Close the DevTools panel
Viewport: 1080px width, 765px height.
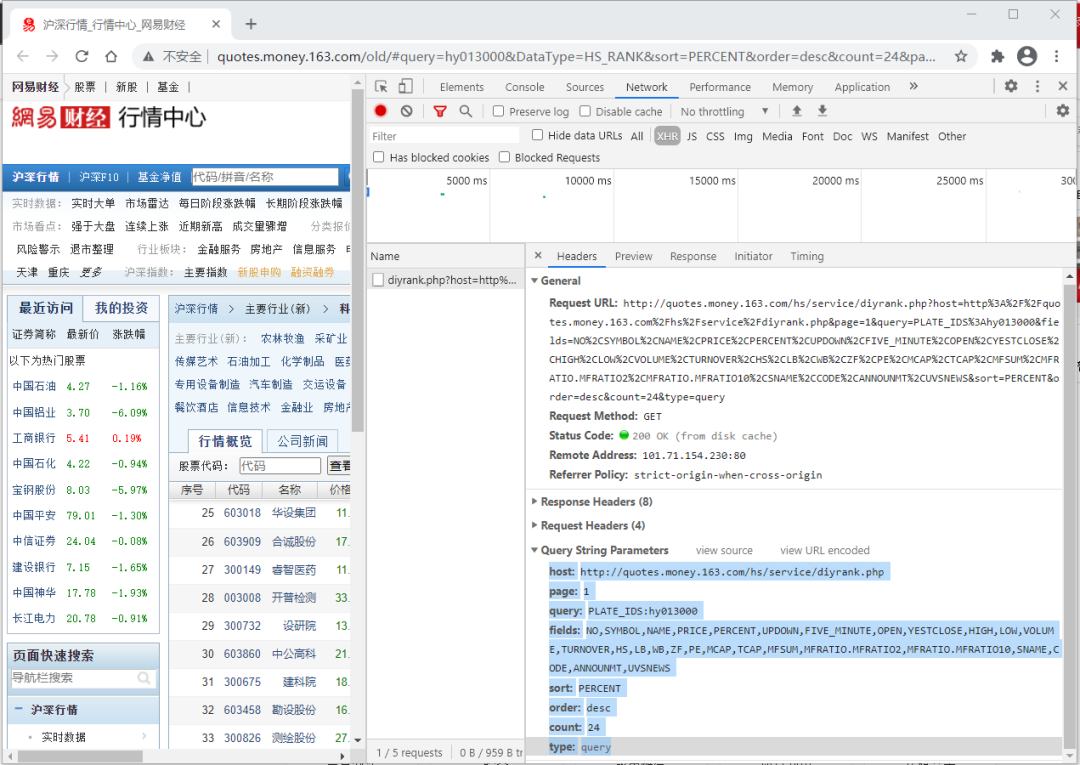pos(1063,86)
